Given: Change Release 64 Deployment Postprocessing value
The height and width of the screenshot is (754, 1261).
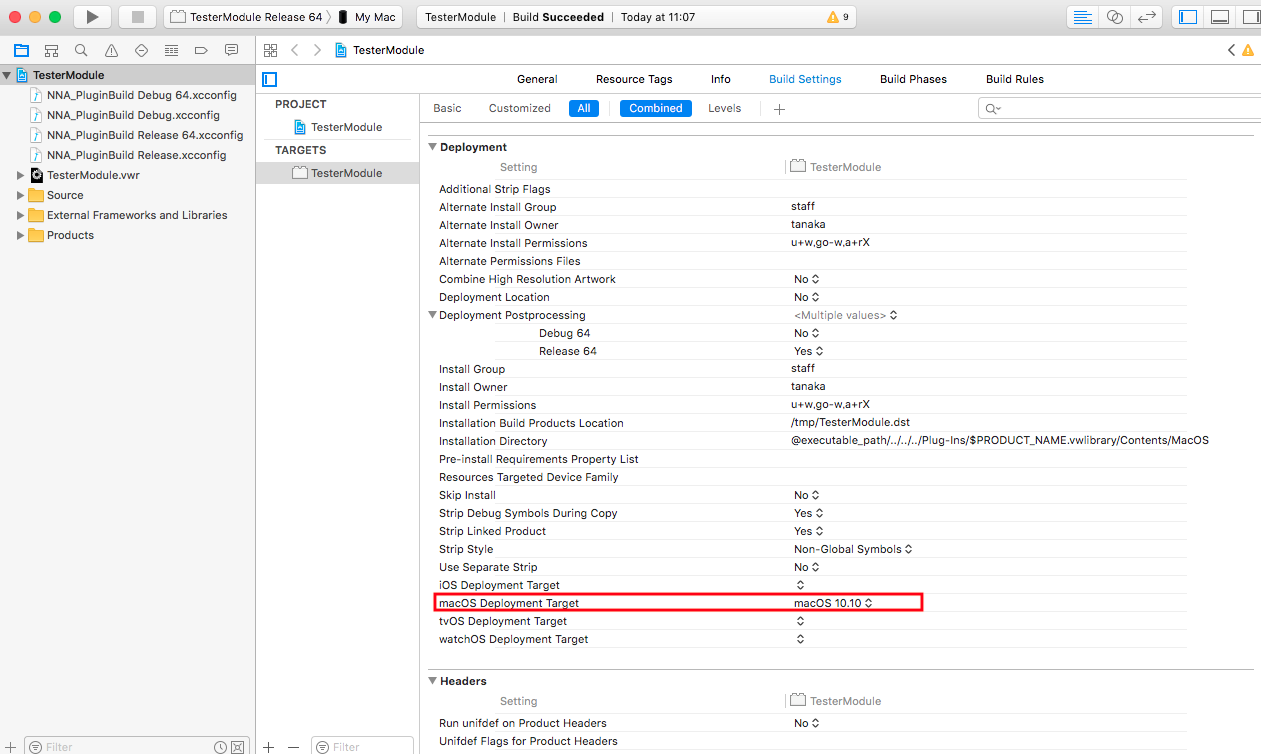Looking at the screenshot, I should pyautogui.click(x=809, y=351).
